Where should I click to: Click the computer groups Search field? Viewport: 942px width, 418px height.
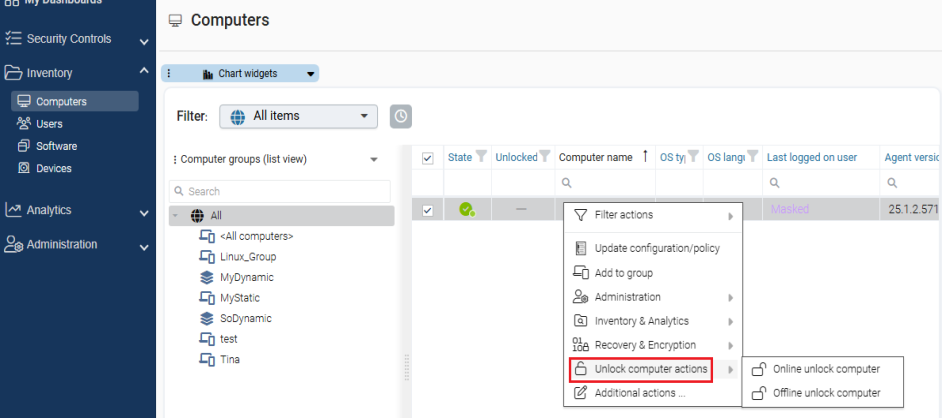pos(280,191)
